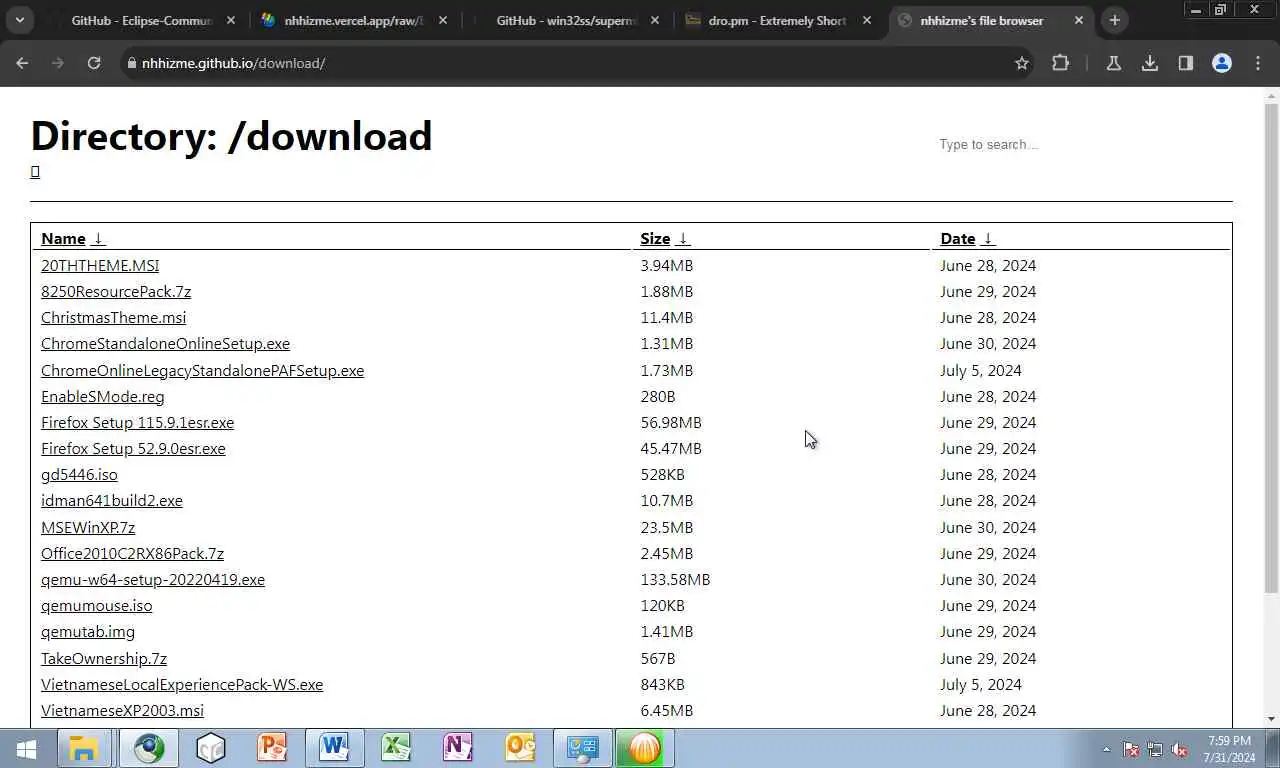Open the white cube app in taskbar
Screen dimensions: 1280x768
point(211,748)
